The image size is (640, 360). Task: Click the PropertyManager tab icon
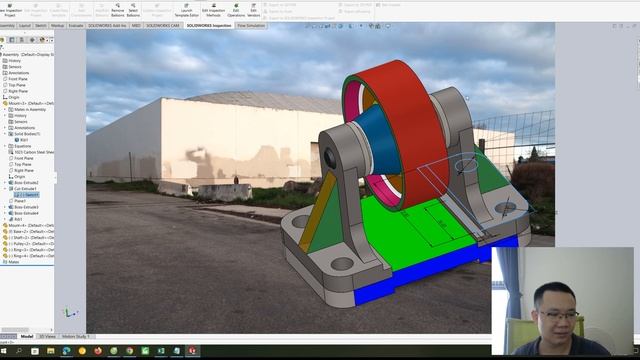pyautogui.click(x=12, y=40)
